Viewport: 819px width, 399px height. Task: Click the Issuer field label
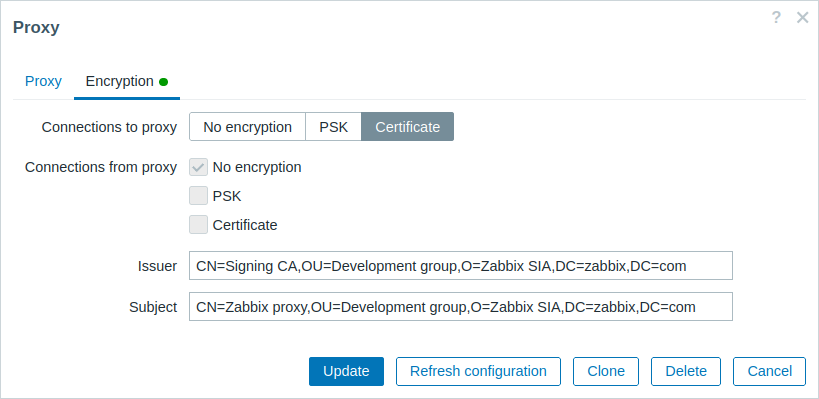click(x=157, y=266)
